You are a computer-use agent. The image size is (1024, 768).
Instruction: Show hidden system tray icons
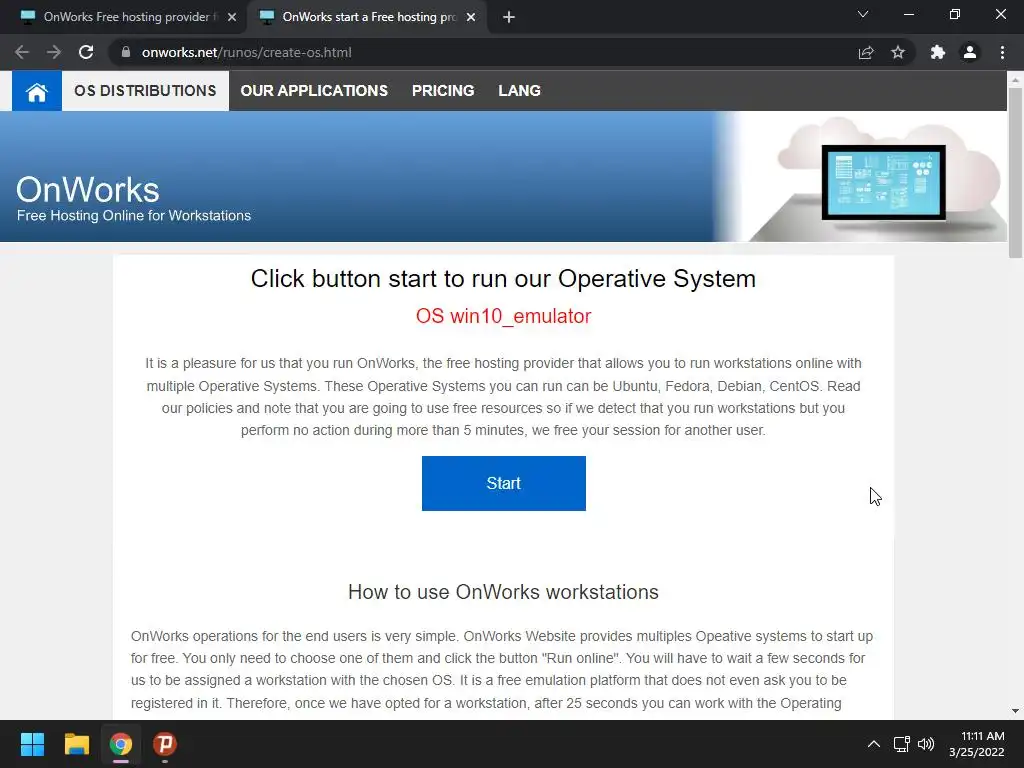pyautogui.click(x=873, y=744)
